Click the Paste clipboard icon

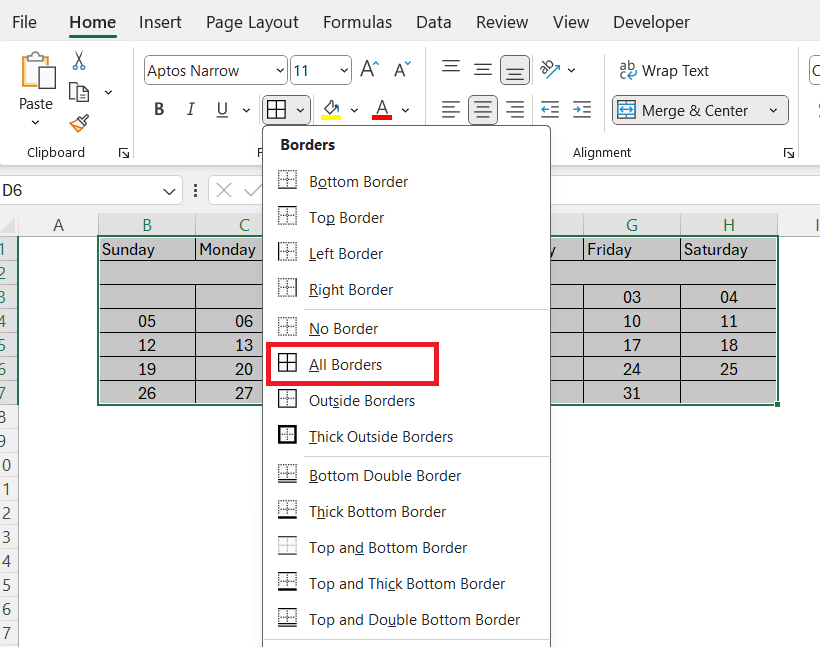(x=38, y=71)
